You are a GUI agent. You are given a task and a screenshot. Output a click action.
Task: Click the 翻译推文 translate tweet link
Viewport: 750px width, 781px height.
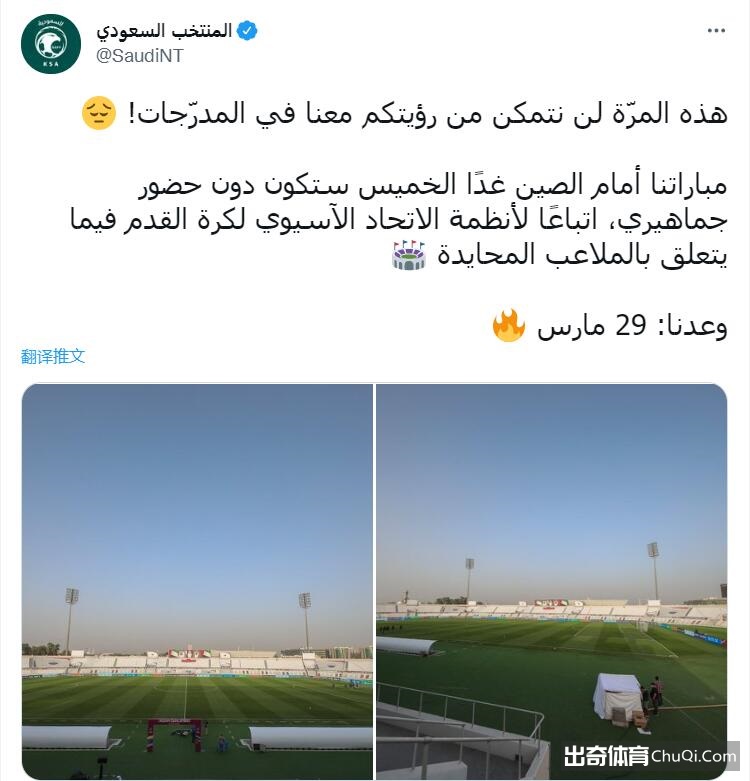click(x=53, y=356)
